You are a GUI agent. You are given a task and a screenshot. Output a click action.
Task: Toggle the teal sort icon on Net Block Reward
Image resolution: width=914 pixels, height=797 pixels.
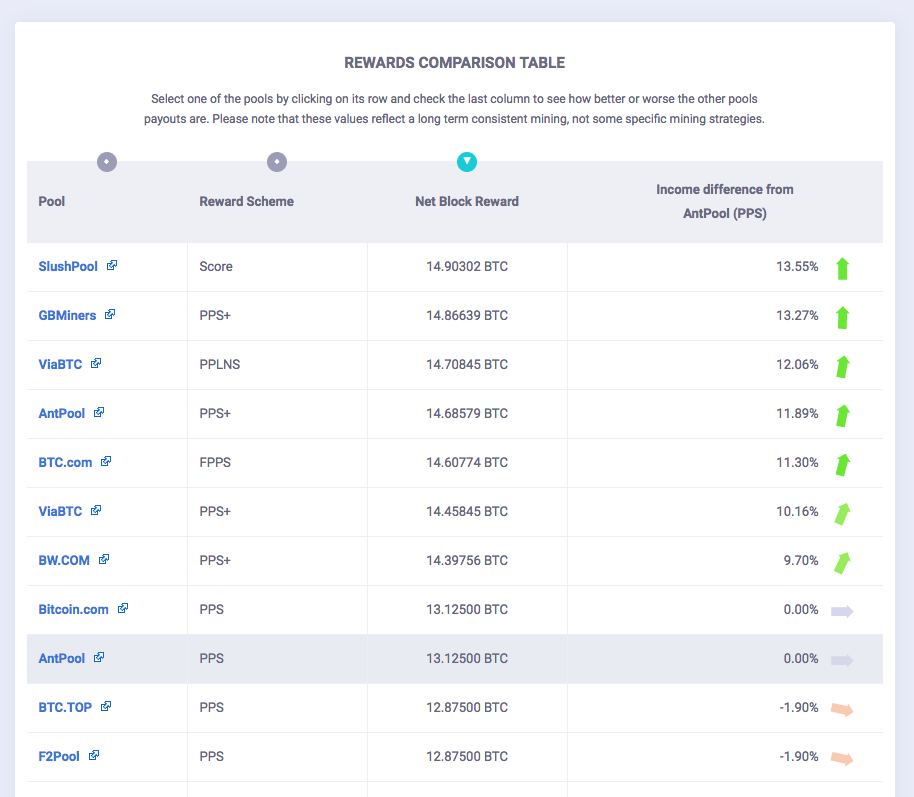(467, 162)
